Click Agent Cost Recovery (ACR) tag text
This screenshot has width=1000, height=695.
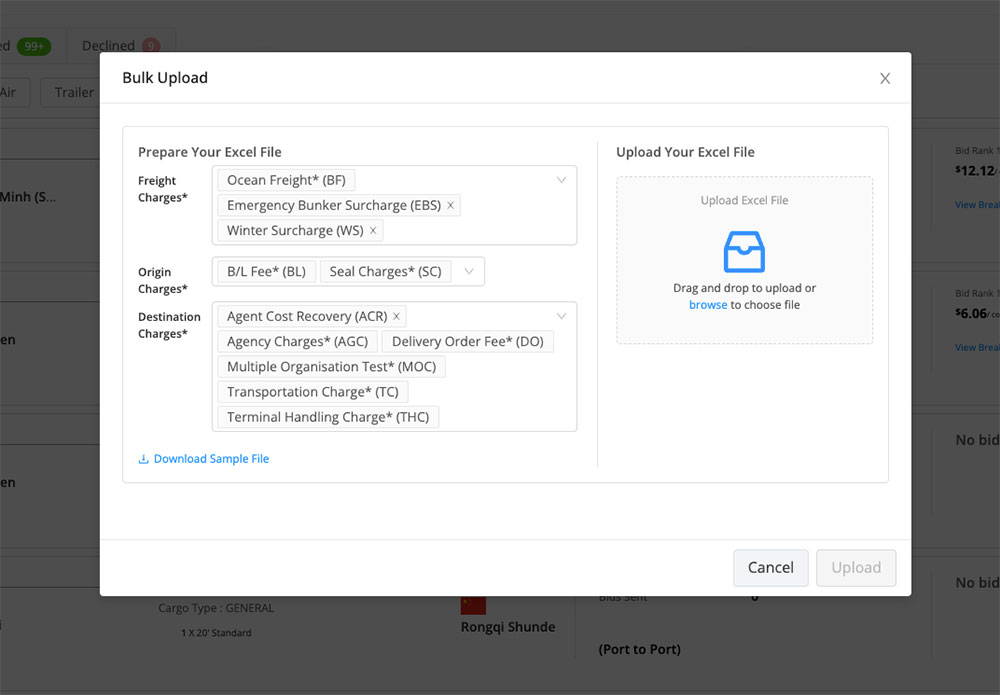[307, 316]
